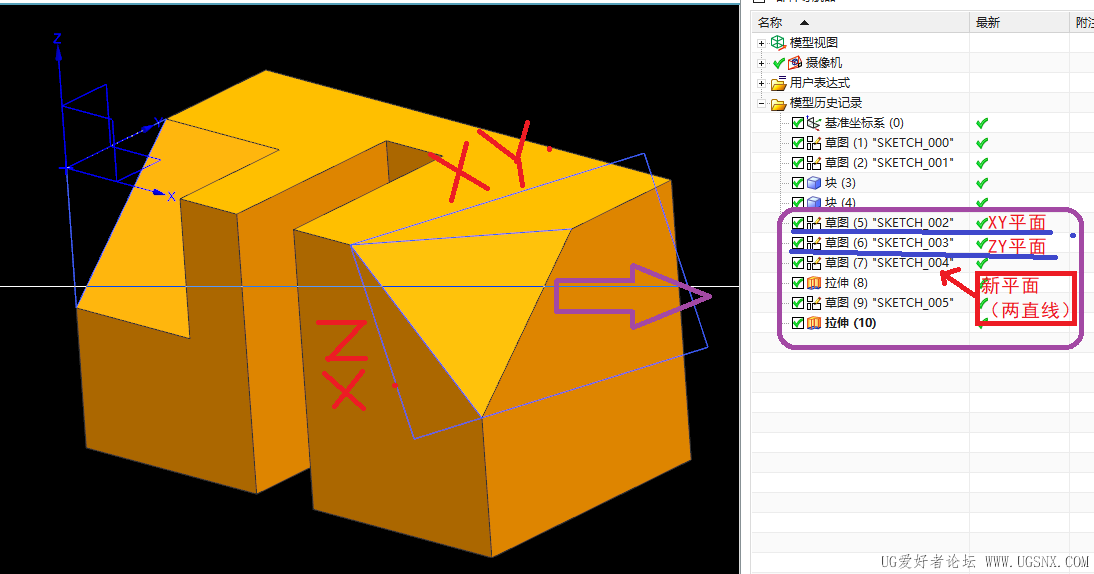
Task: Click the 最新 status check for SKETCH_001
Action: [982, 163]
